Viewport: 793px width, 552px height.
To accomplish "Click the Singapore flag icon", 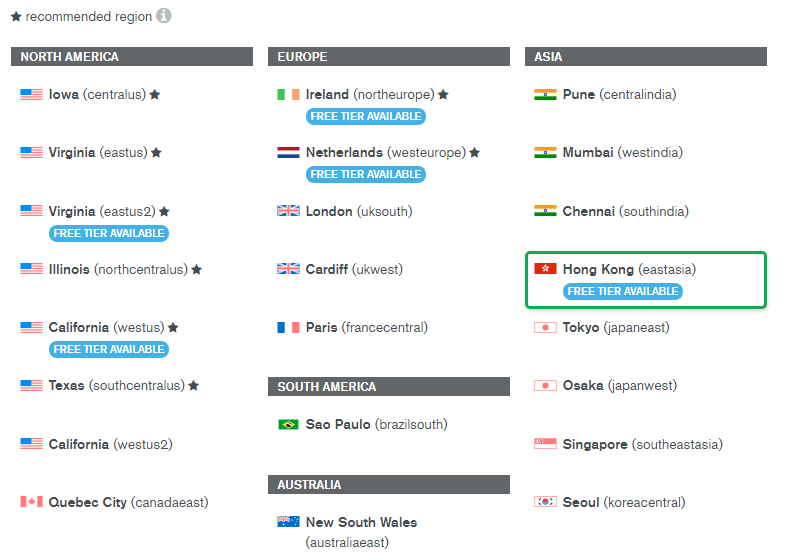I will point(545,444).
